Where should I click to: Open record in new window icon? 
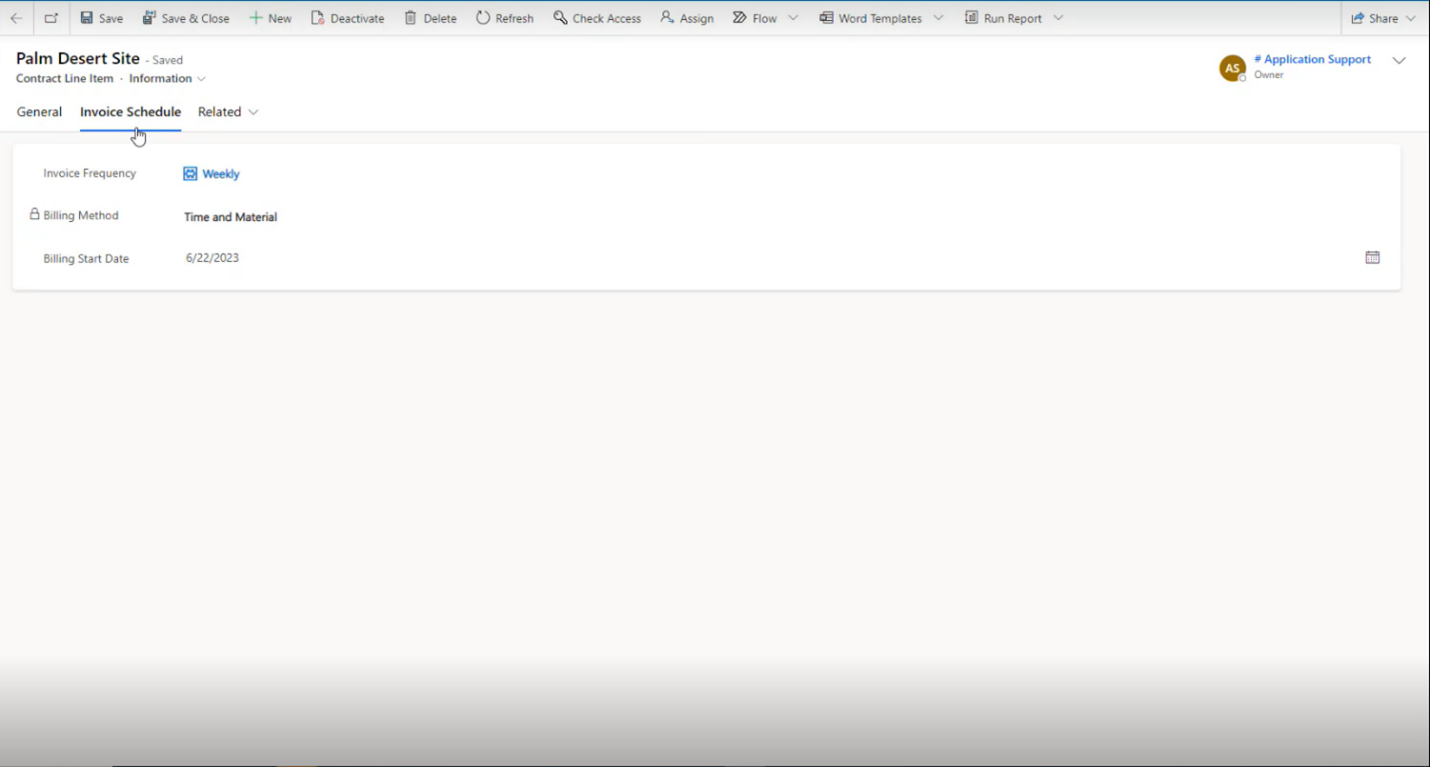pyautogui.click(x=51, y=18)
